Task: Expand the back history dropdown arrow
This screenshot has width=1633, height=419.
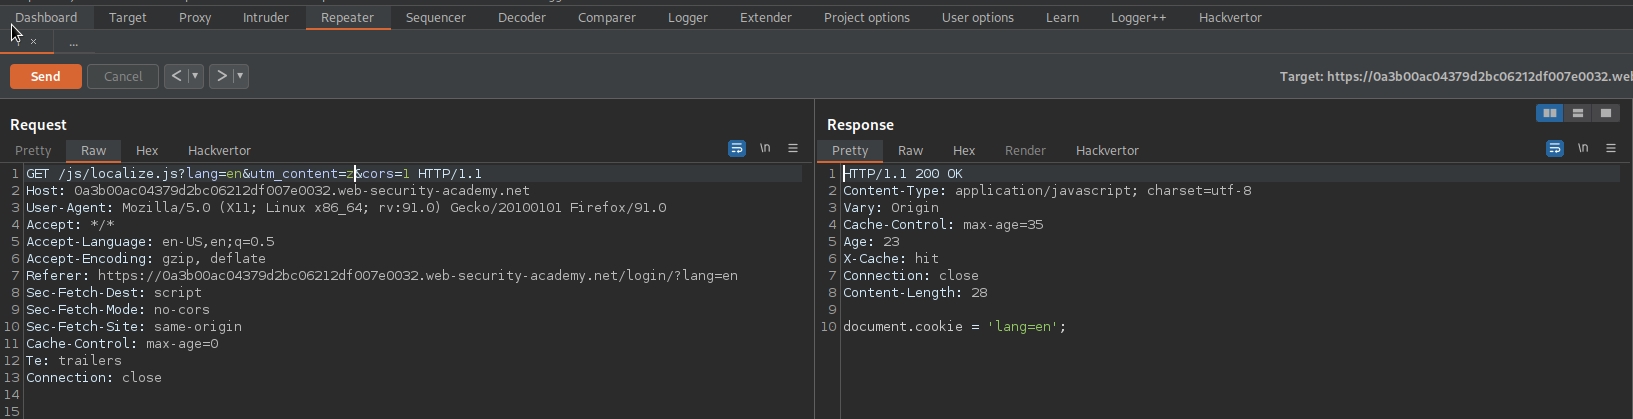Action: click(195, 76)
